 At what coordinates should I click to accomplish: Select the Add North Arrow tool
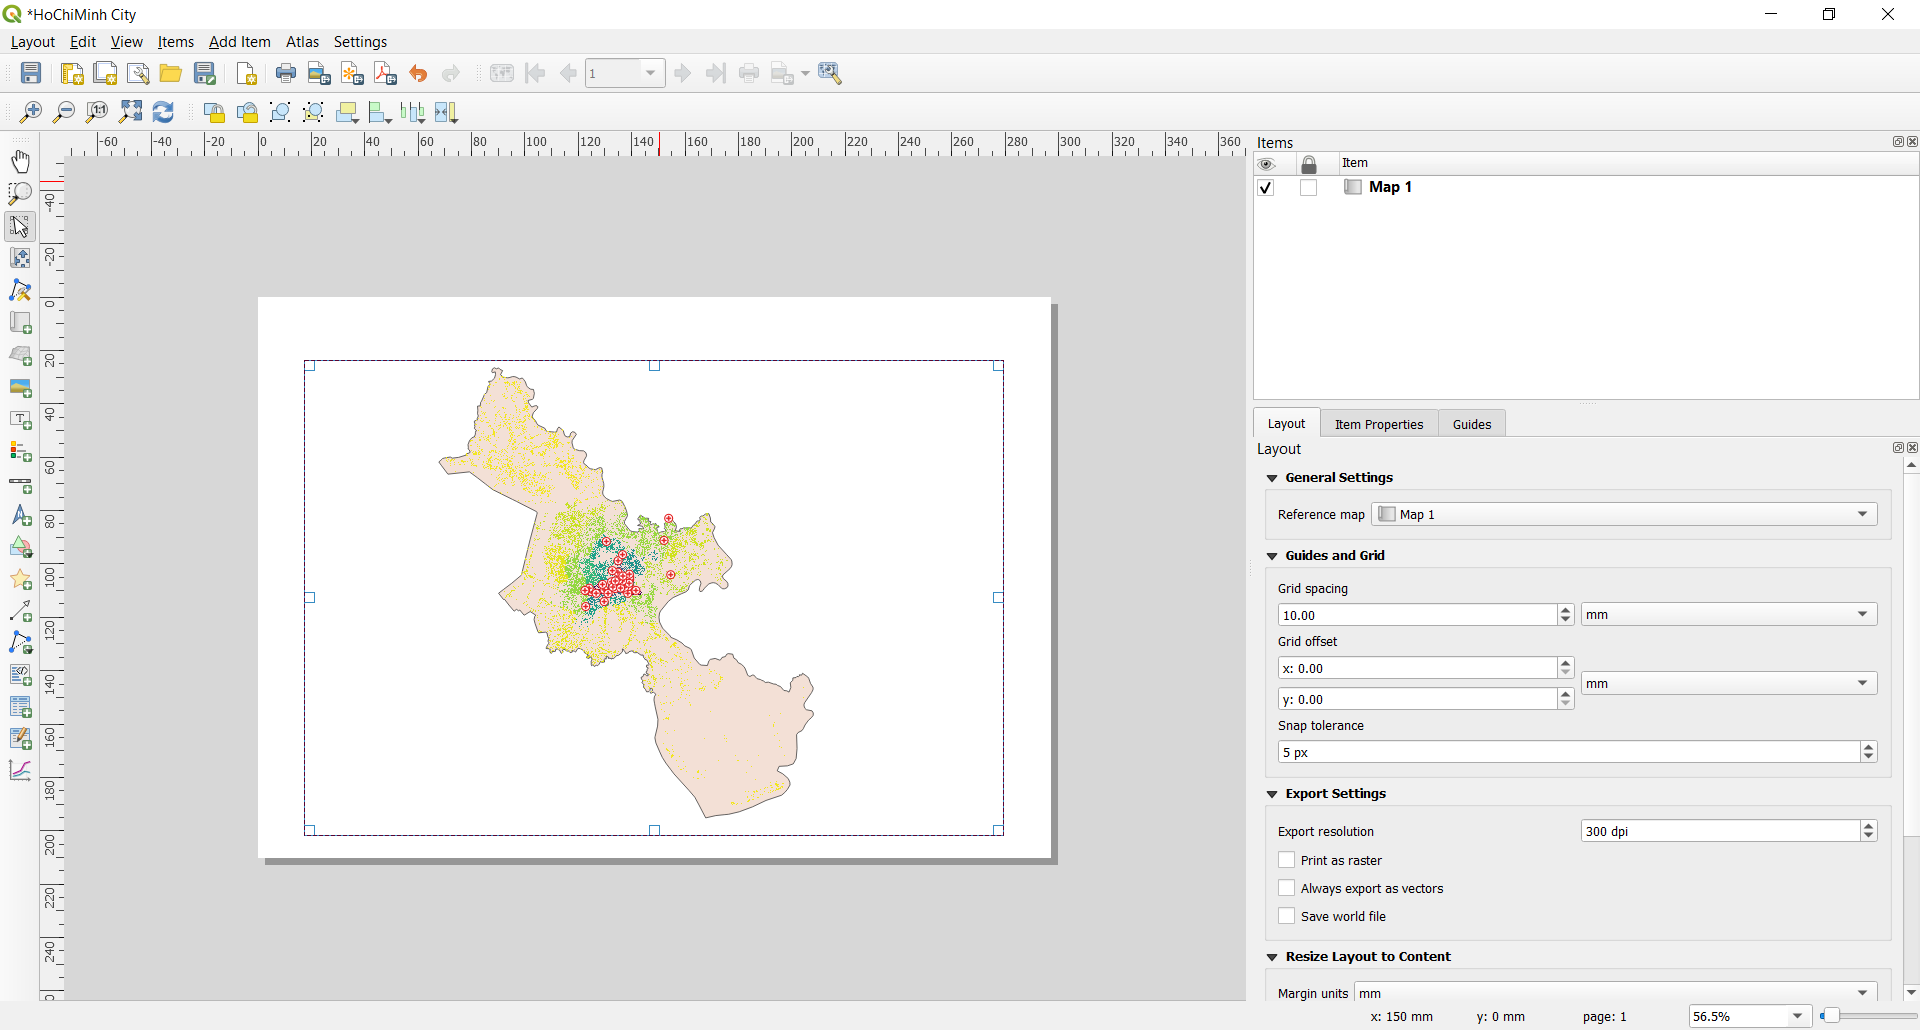click(20, 516)
